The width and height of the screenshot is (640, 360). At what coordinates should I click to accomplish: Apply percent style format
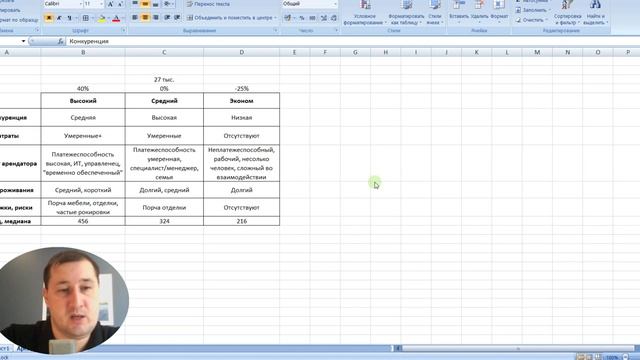coord(302,18)
